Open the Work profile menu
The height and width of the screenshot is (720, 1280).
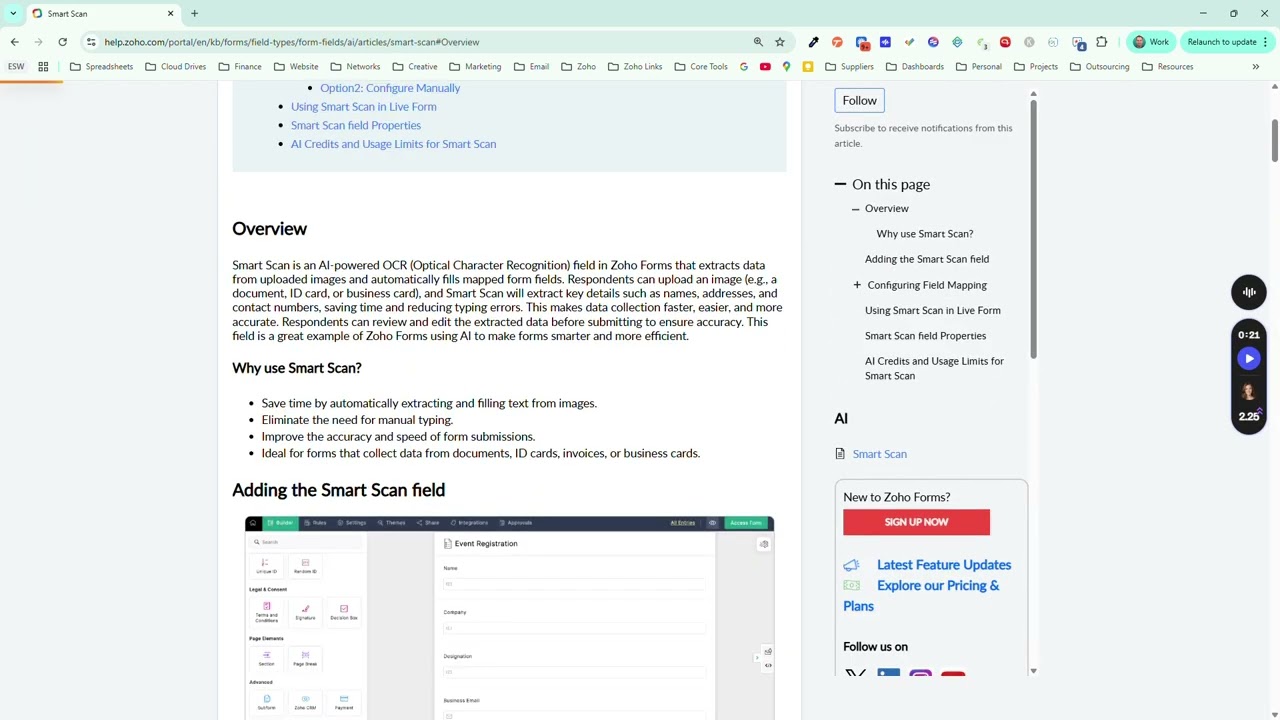(x=1150, y=42)
